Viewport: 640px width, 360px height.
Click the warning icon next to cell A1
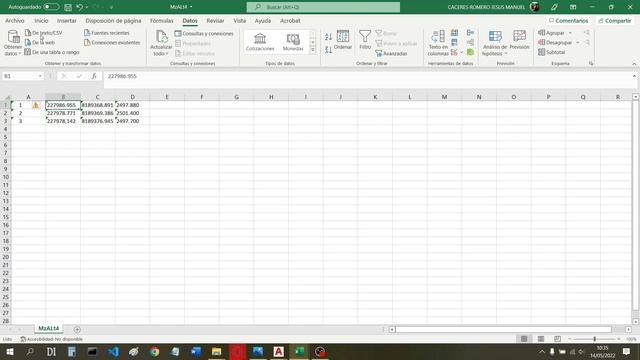(x=36, y=105)
